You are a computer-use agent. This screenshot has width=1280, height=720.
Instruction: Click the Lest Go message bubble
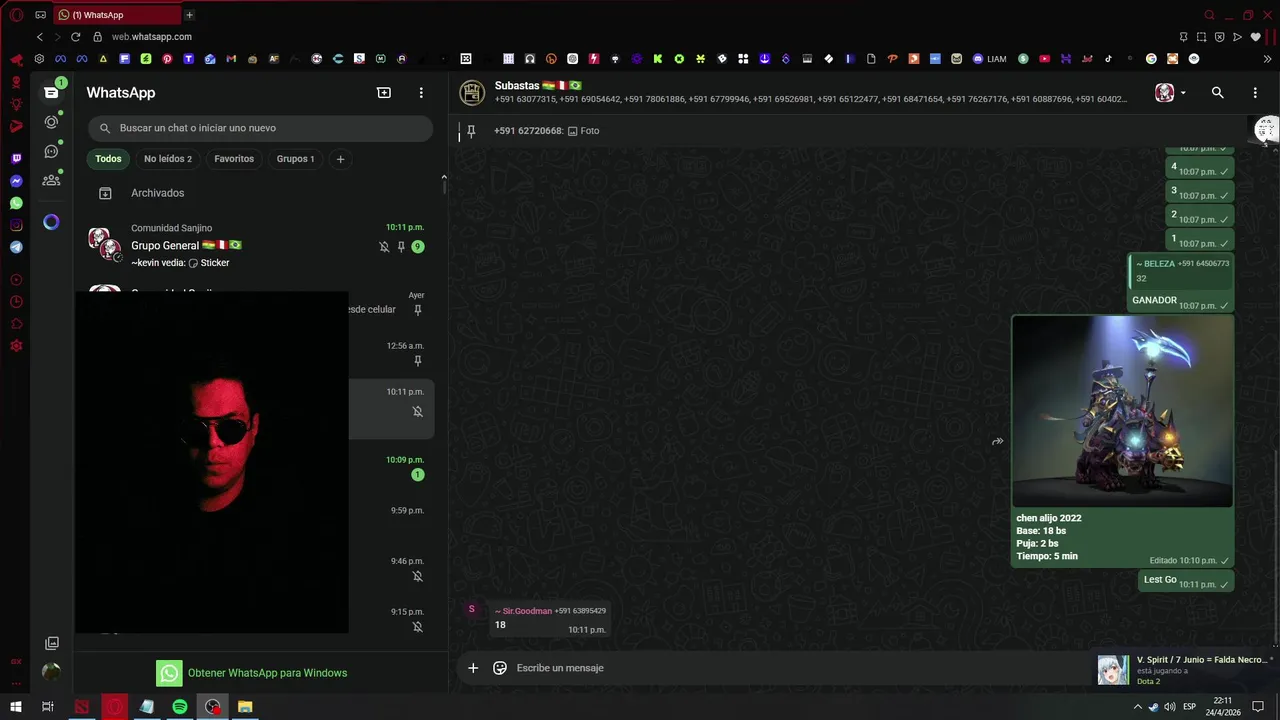click(x=1188, y=580)
